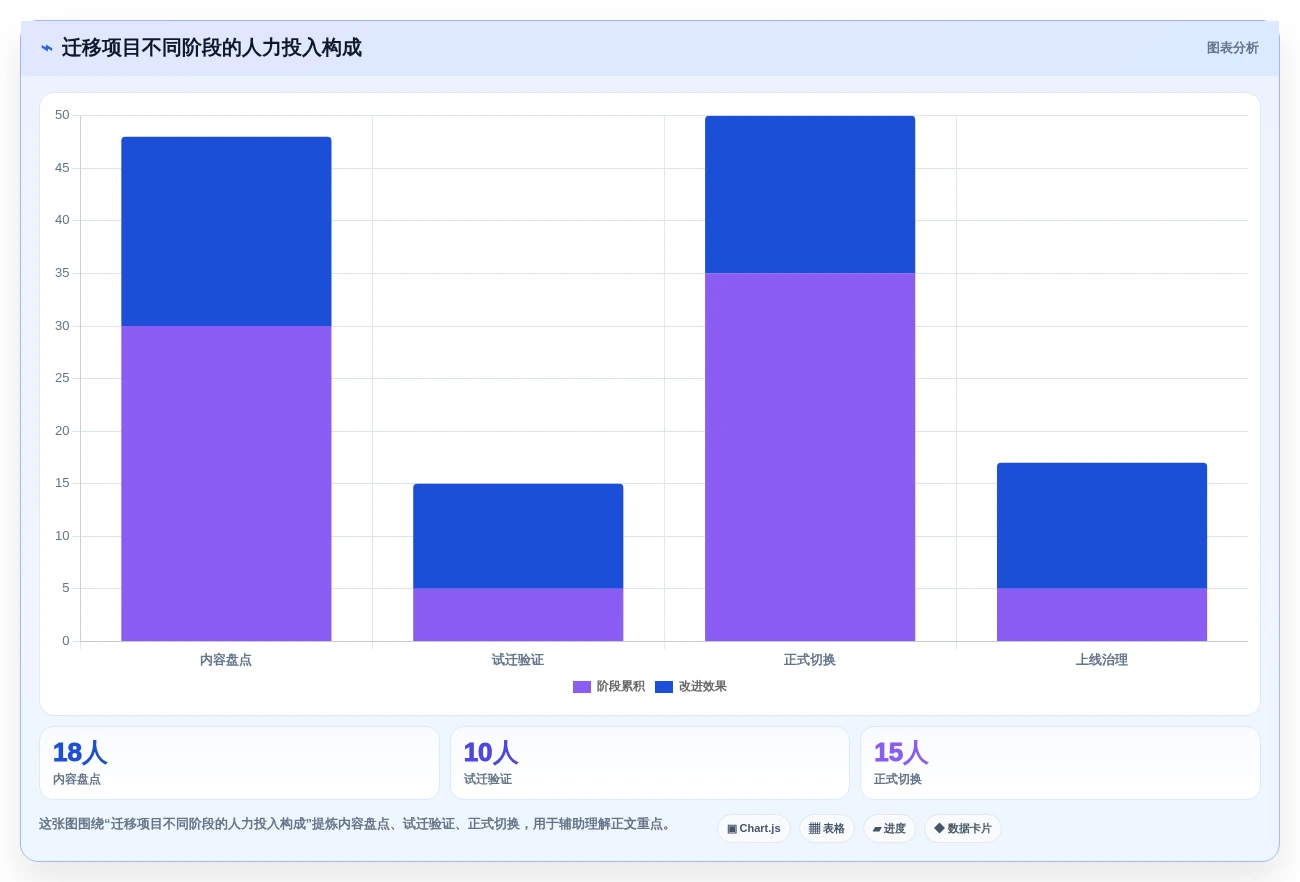Click the description text under the cards
This screenshot has height=882, width=1300.
point(357,824)
